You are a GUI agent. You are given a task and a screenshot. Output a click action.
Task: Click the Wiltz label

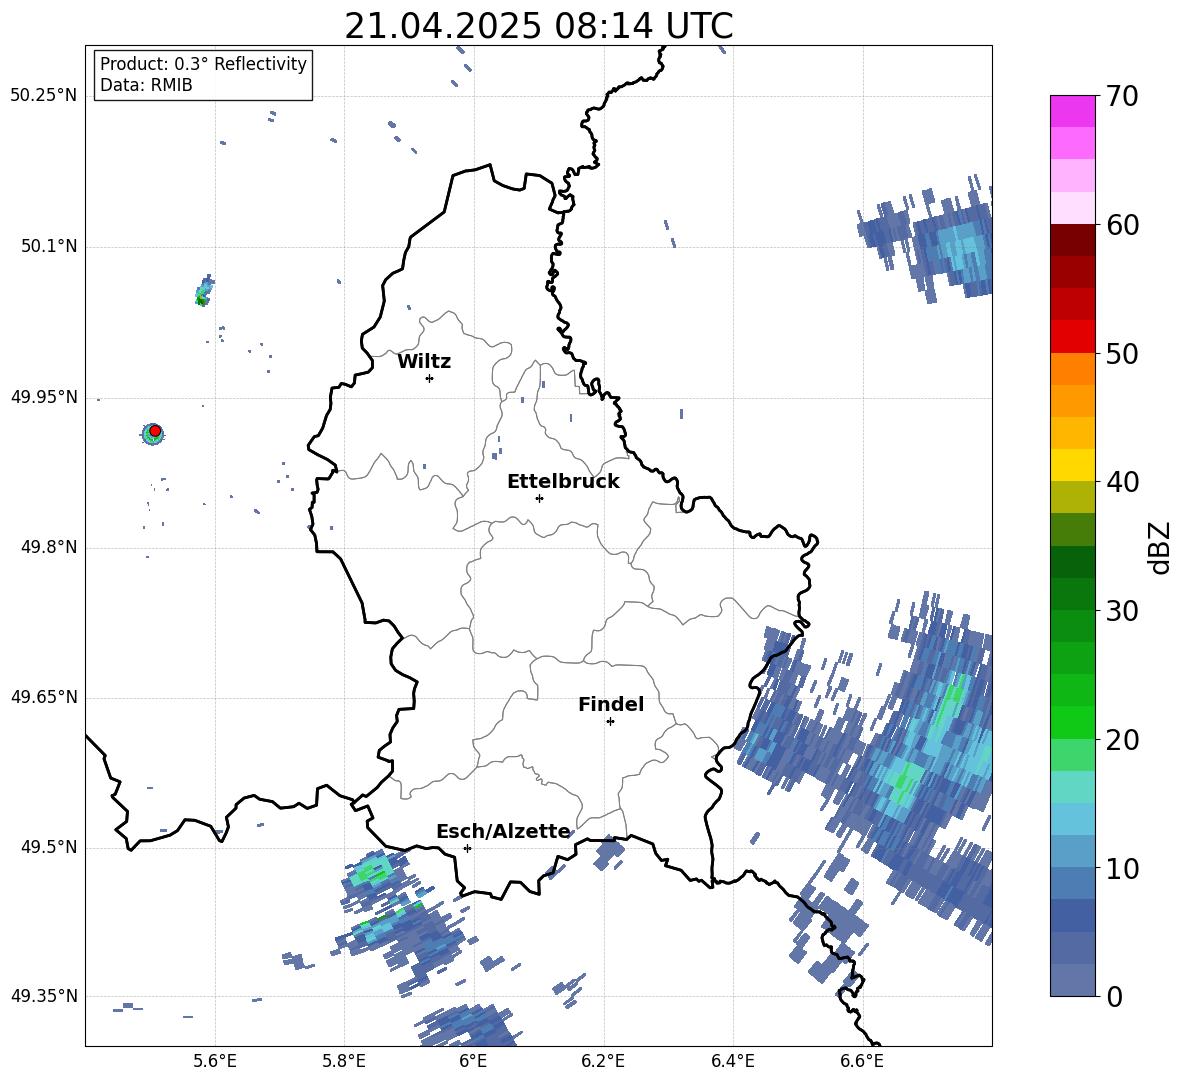[x=424, y=362]
